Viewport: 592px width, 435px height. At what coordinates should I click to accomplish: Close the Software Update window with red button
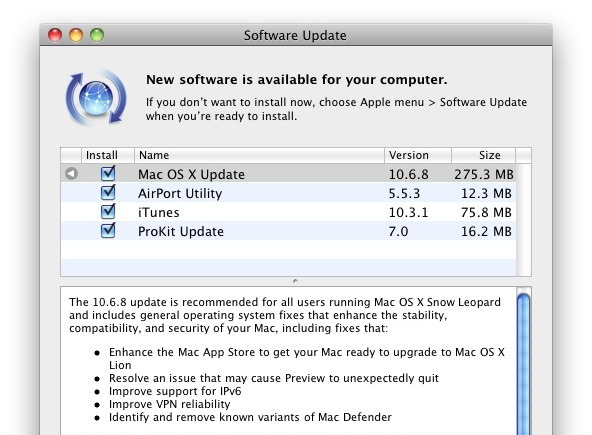[55, 35]
